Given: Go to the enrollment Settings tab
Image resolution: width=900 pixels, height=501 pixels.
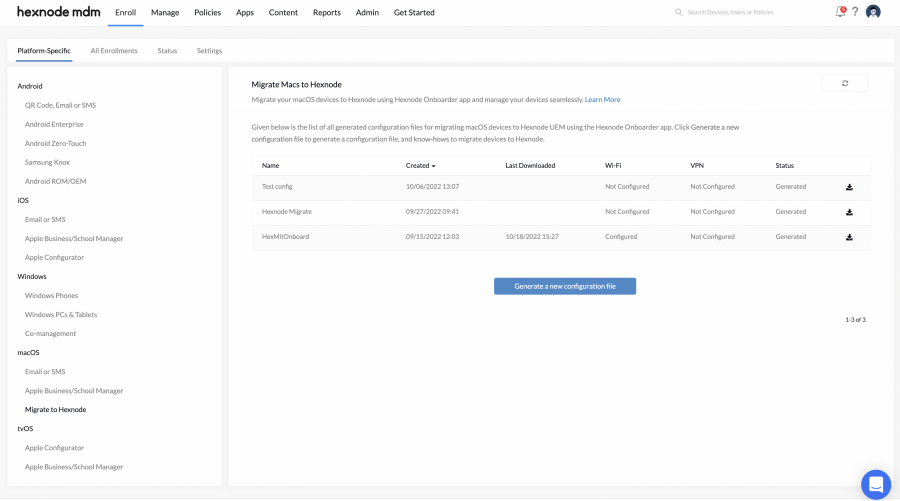Looking at the screenshot, I should 209,51.
